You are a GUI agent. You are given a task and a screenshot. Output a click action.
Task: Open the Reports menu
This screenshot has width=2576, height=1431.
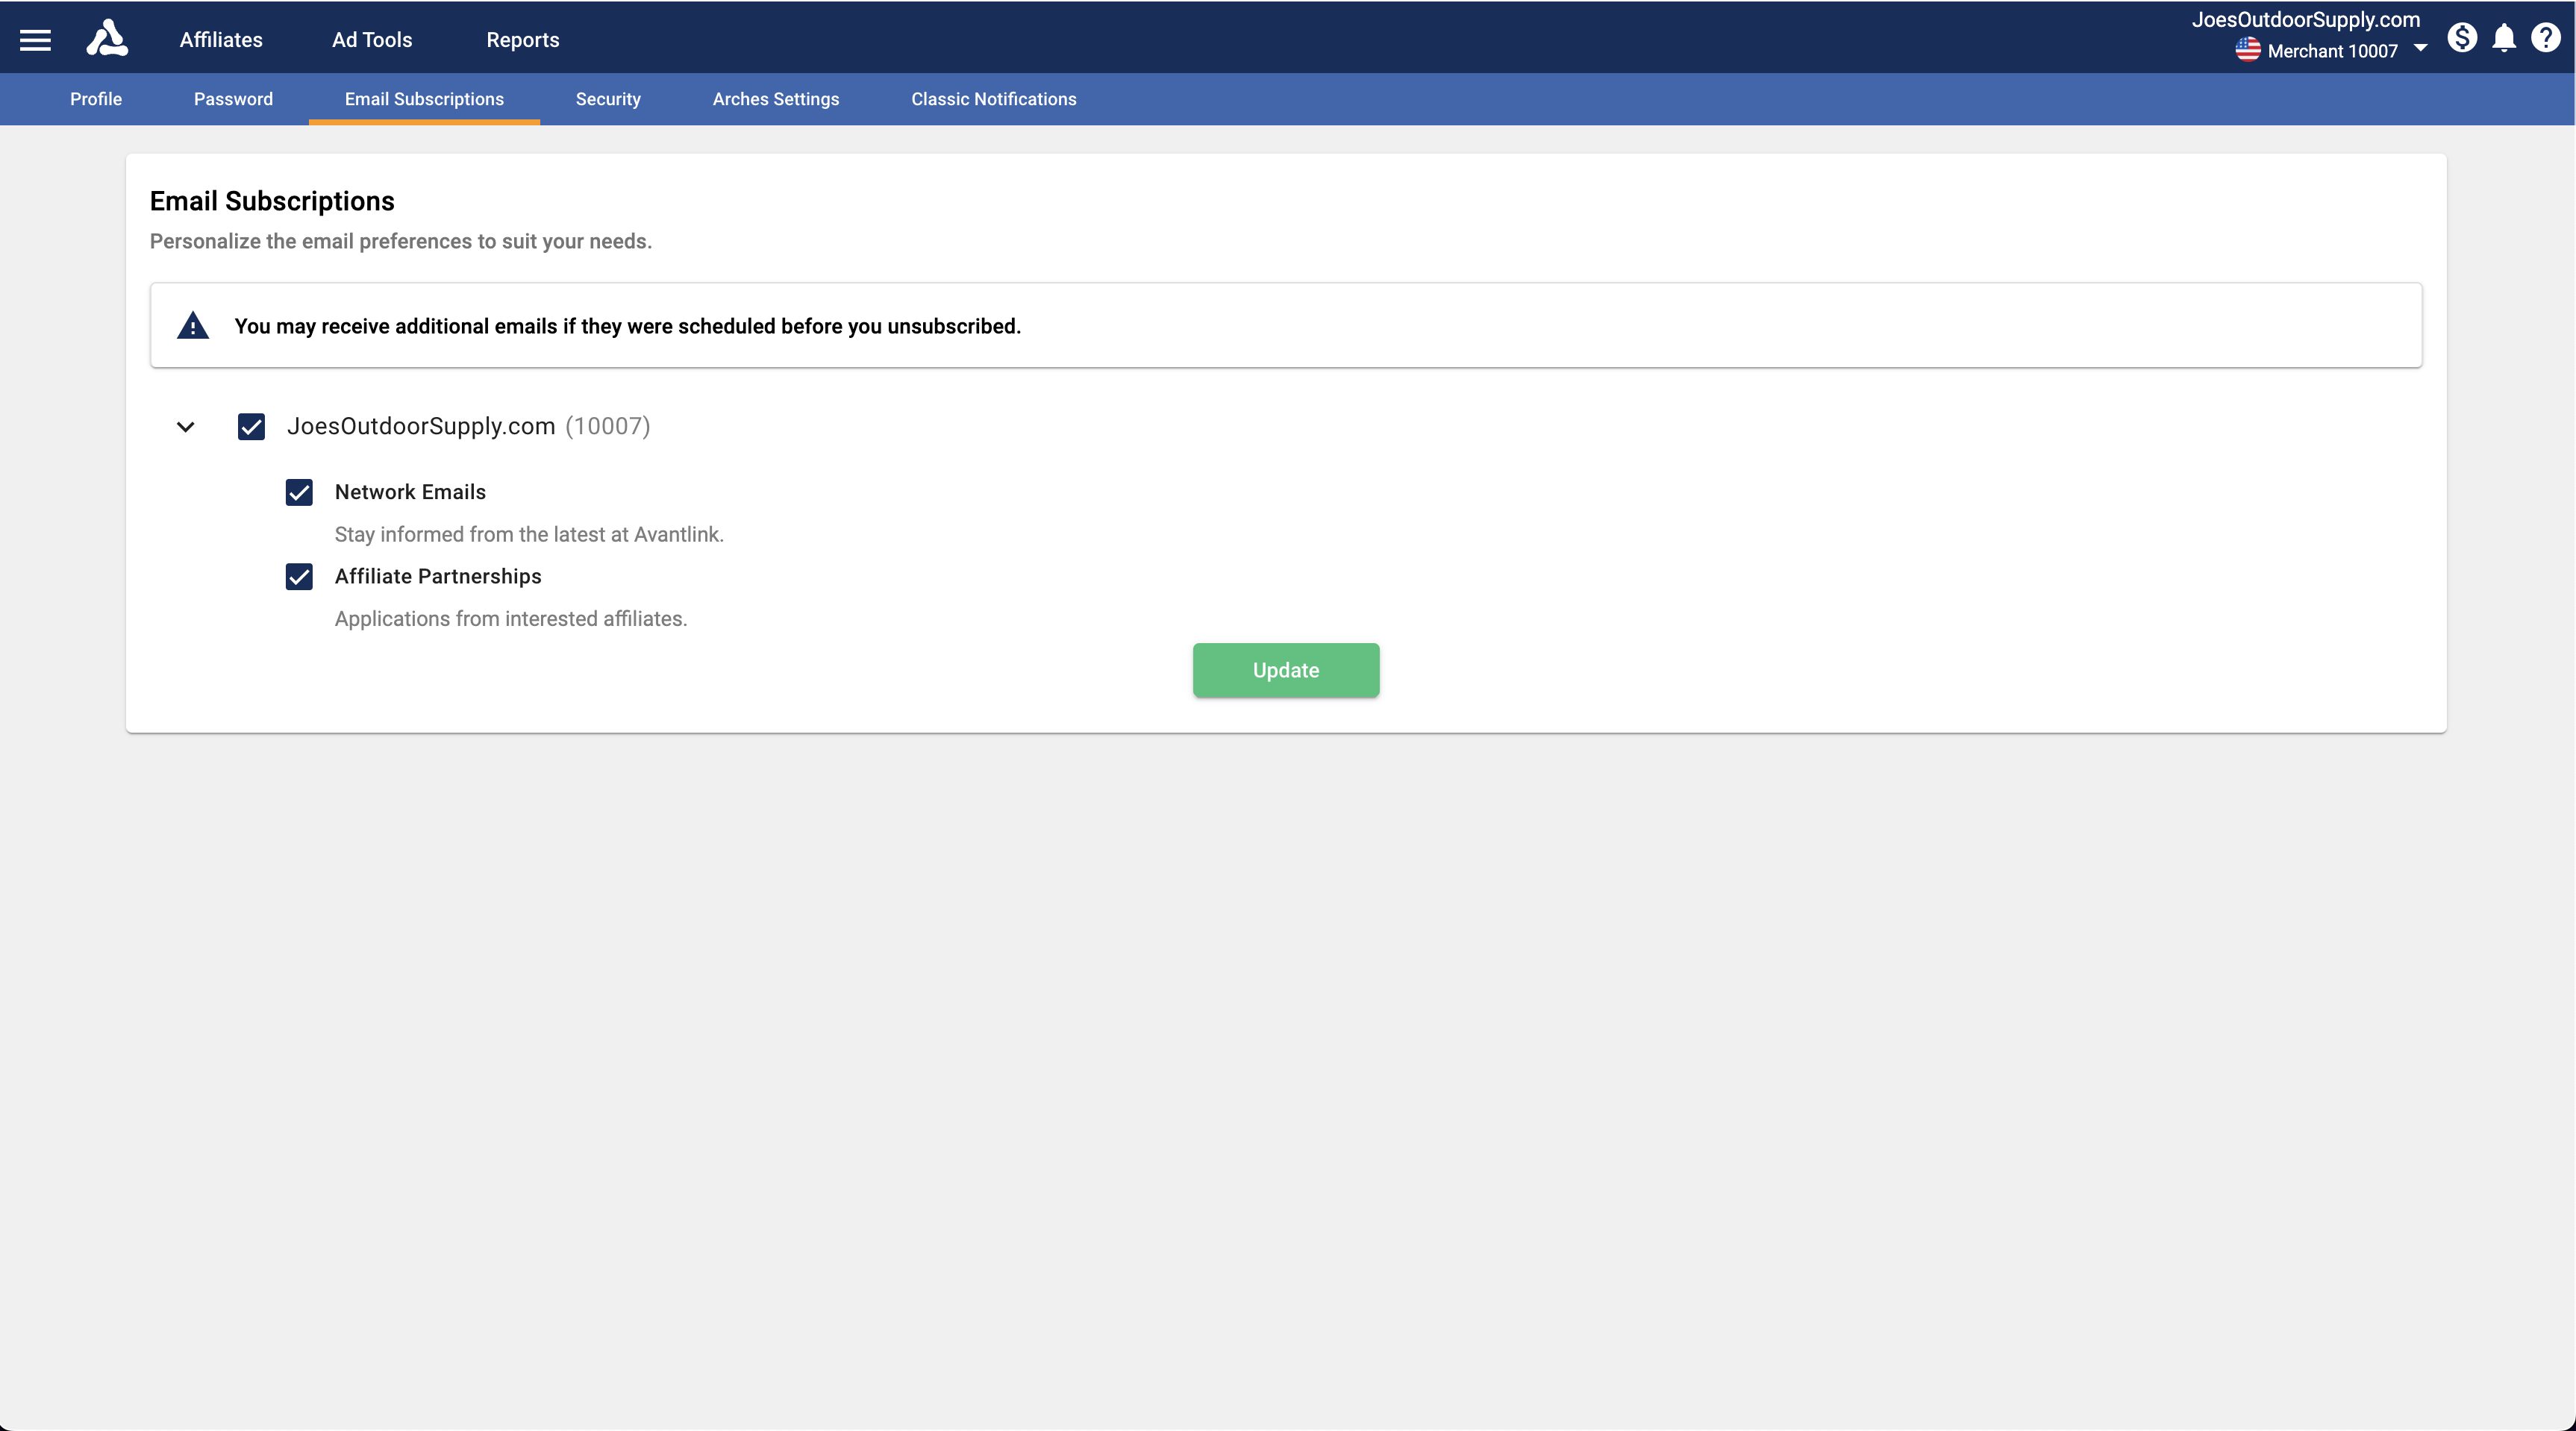click(523, 39)
